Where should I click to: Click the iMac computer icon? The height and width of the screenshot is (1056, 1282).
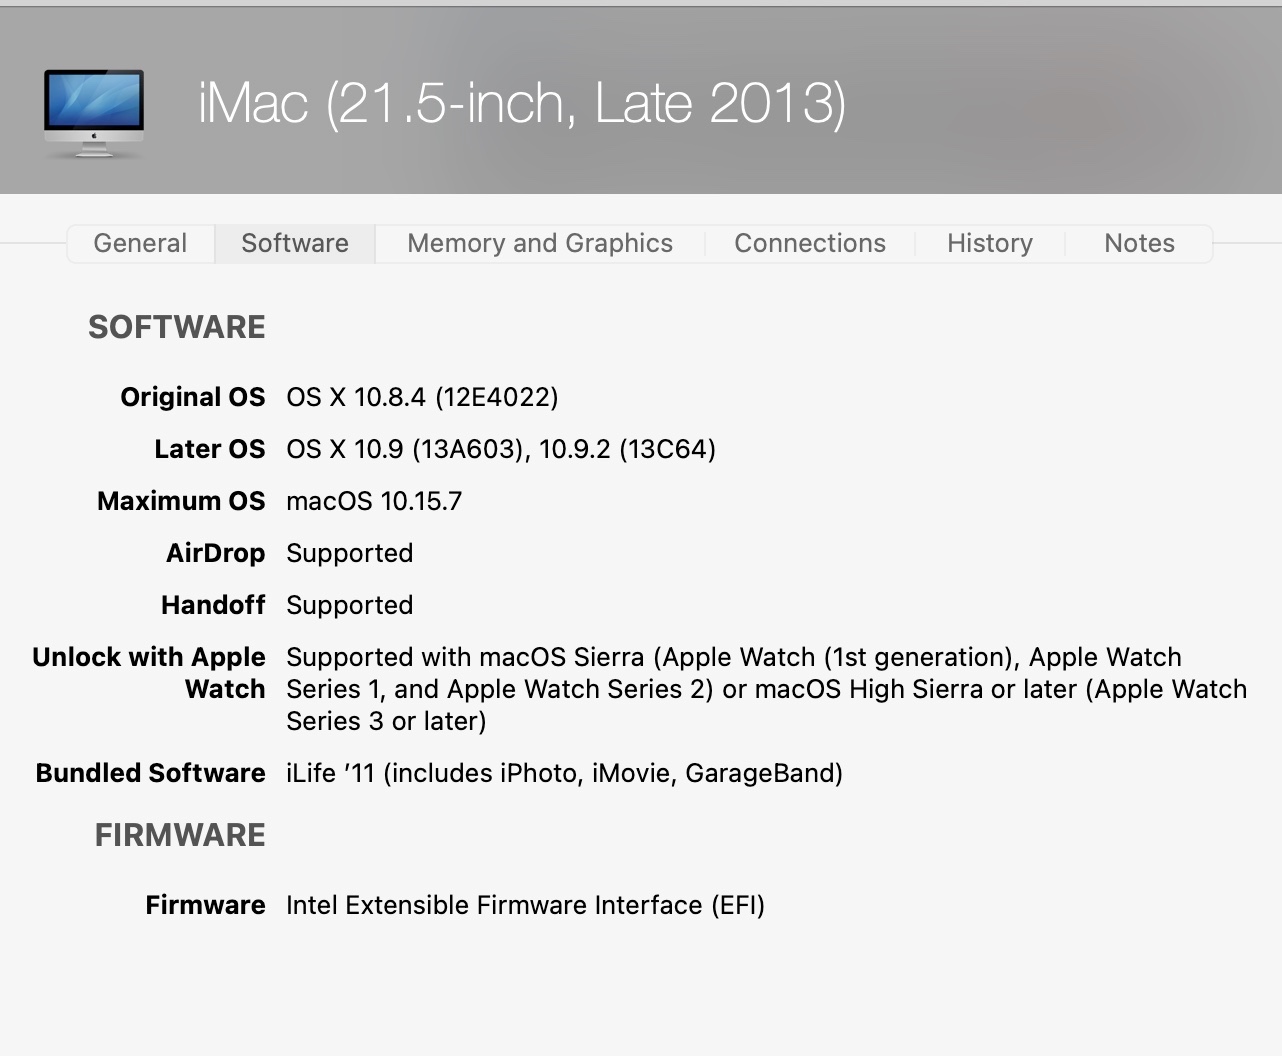point(94,112)
